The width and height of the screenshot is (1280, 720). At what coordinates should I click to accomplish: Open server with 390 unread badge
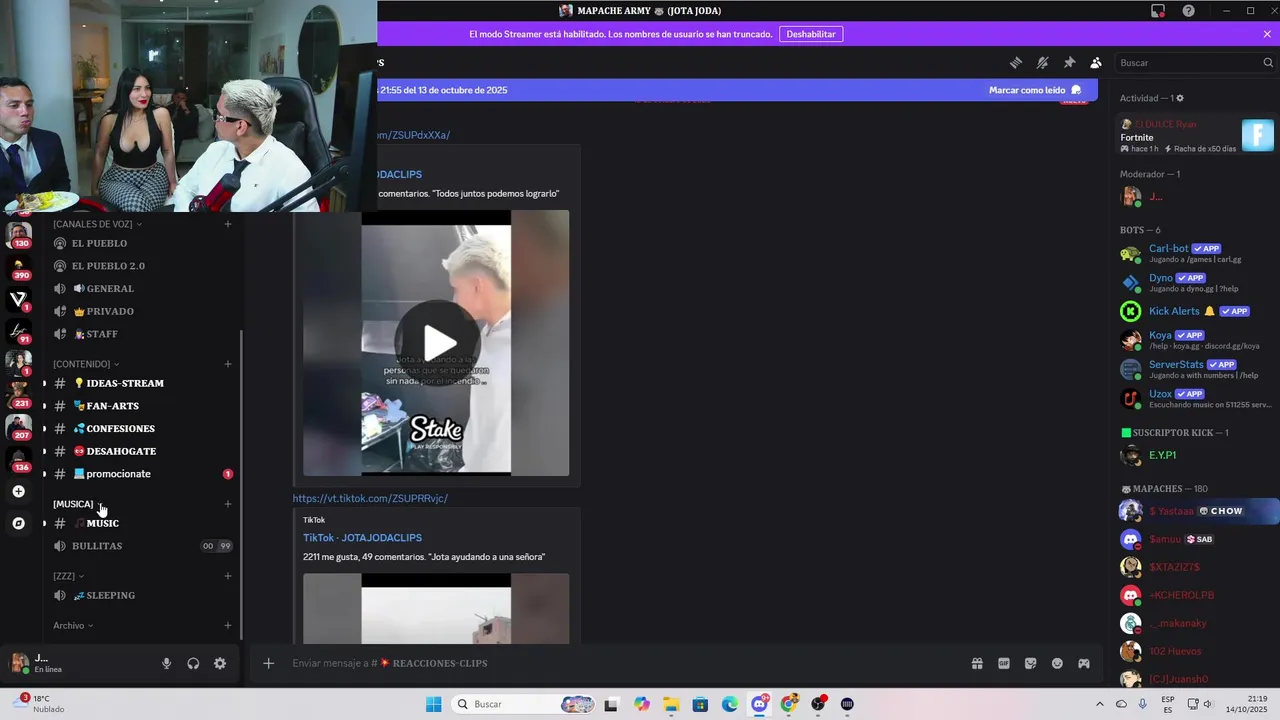[18, 267]
